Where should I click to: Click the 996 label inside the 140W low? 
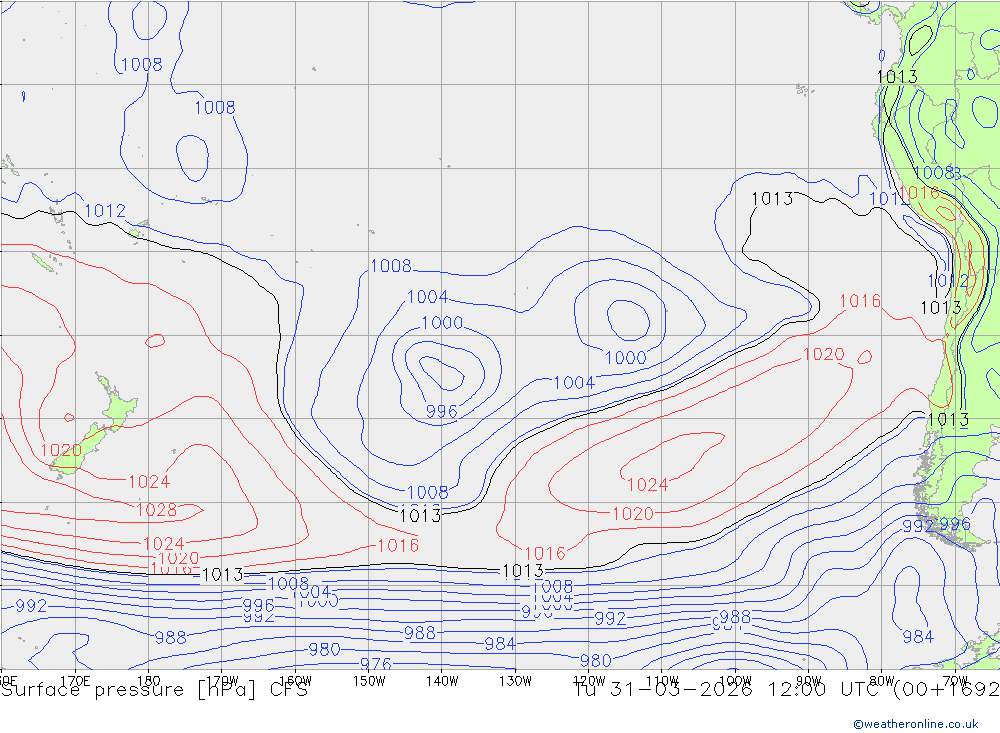[x=441, y=411]
